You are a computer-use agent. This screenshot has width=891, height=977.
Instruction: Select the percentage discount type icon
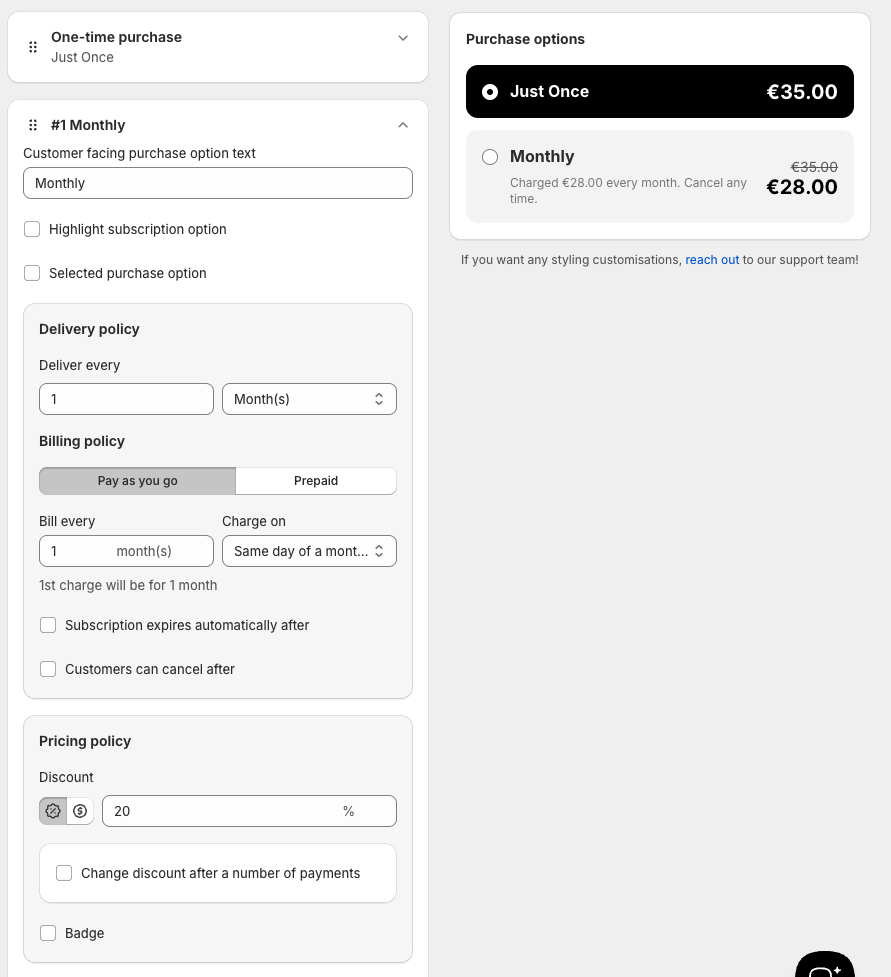tap(53, 811)
